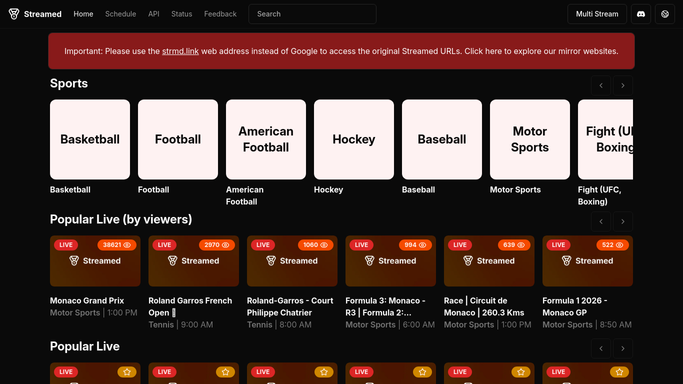Click the Roland Garros French Open title
Viewport: 683px width, 384px height.
190,307
